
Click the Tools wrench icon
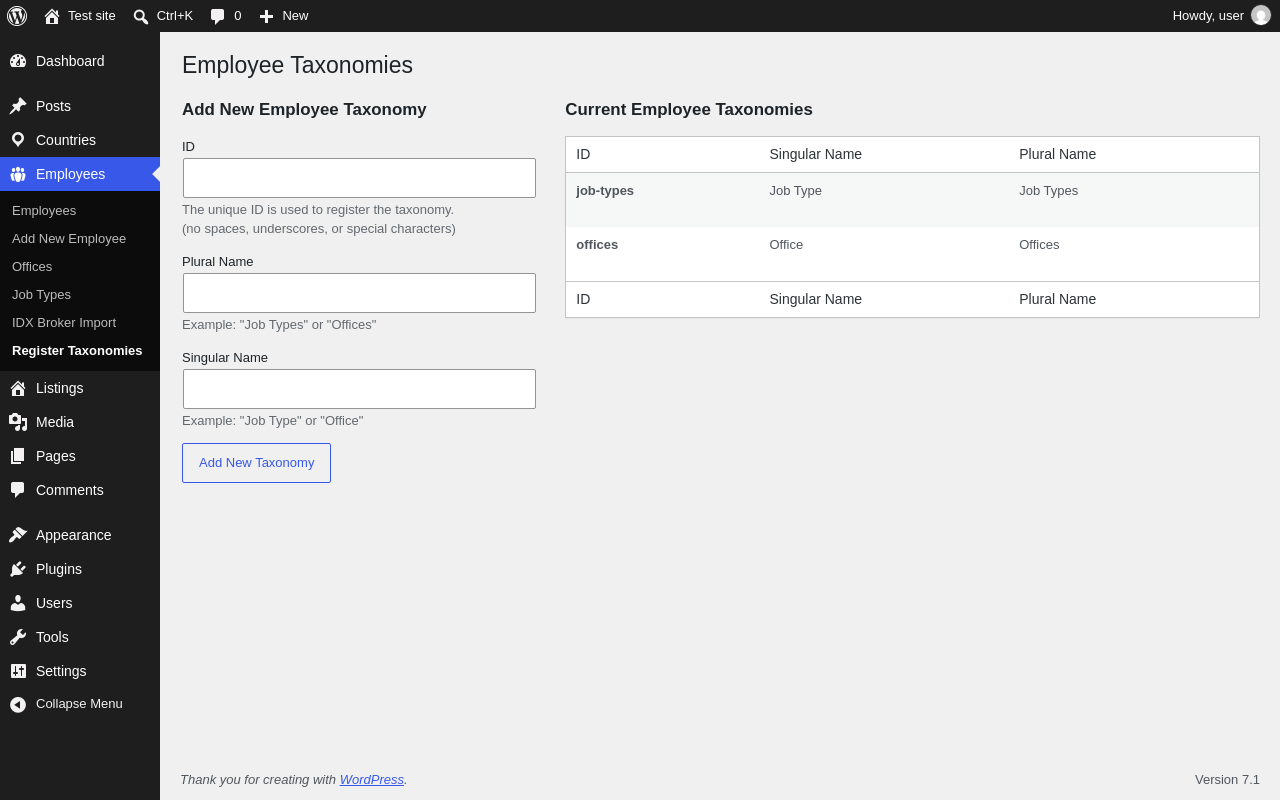(18, 637)
